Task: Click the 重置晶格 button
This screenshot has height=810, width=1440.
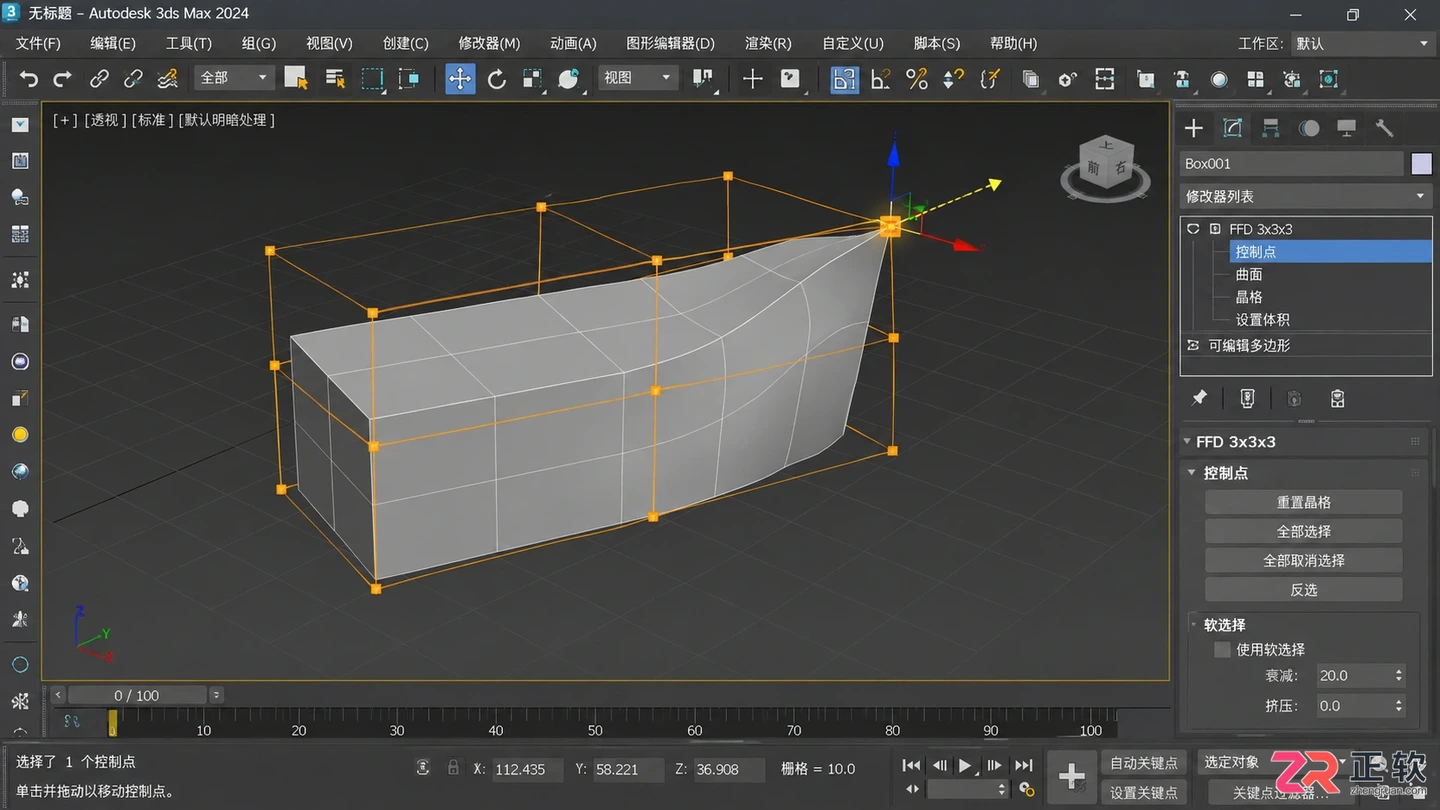Action: 1304,502
